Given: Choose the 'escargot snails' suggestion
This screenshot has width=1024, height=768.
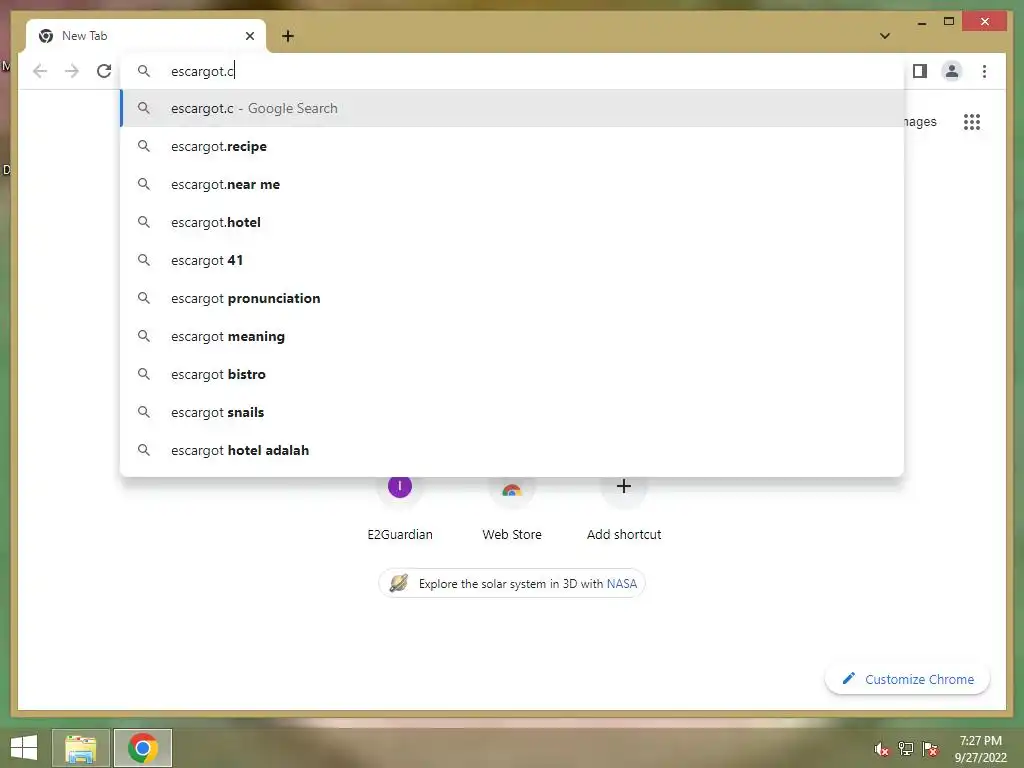Looking at the screenshot, I should (x=513, y=412).
